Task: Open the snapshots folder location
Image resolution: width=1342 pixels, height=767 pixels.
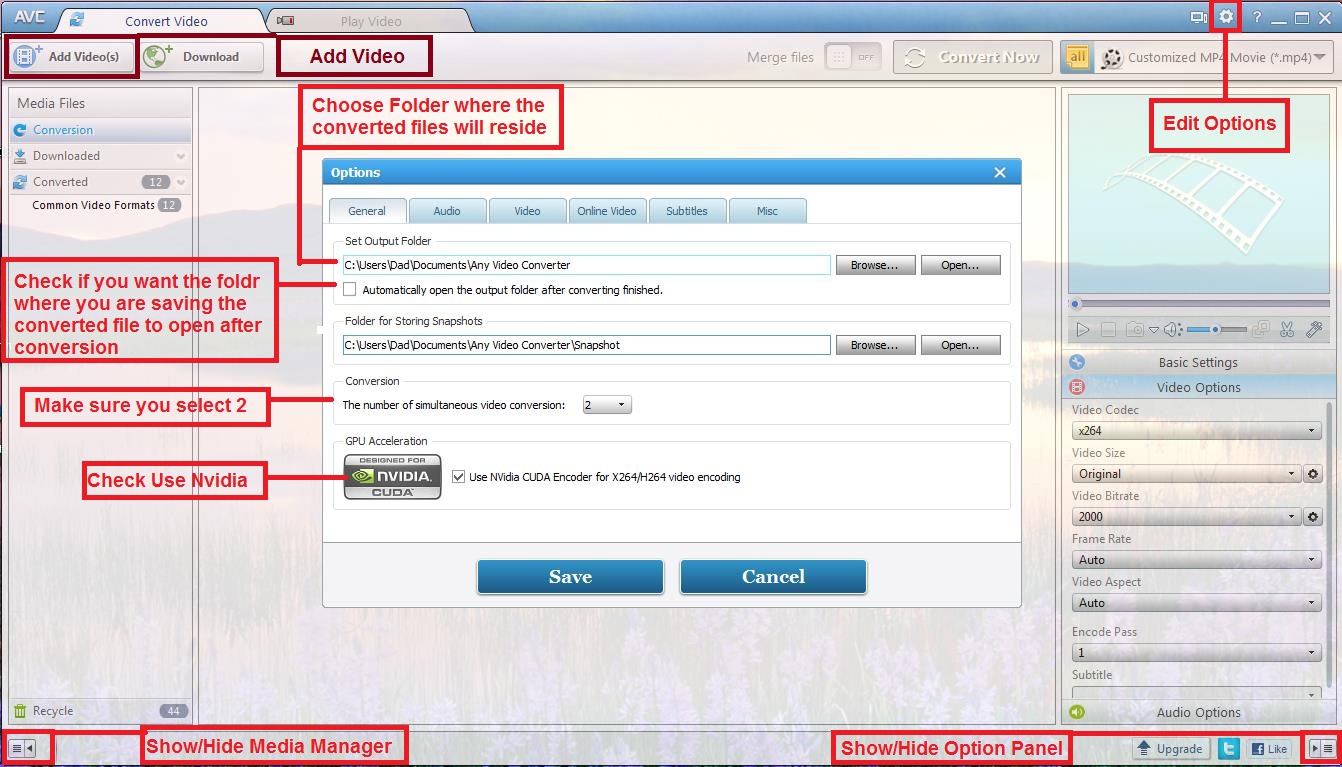Action: coord(960,345)
